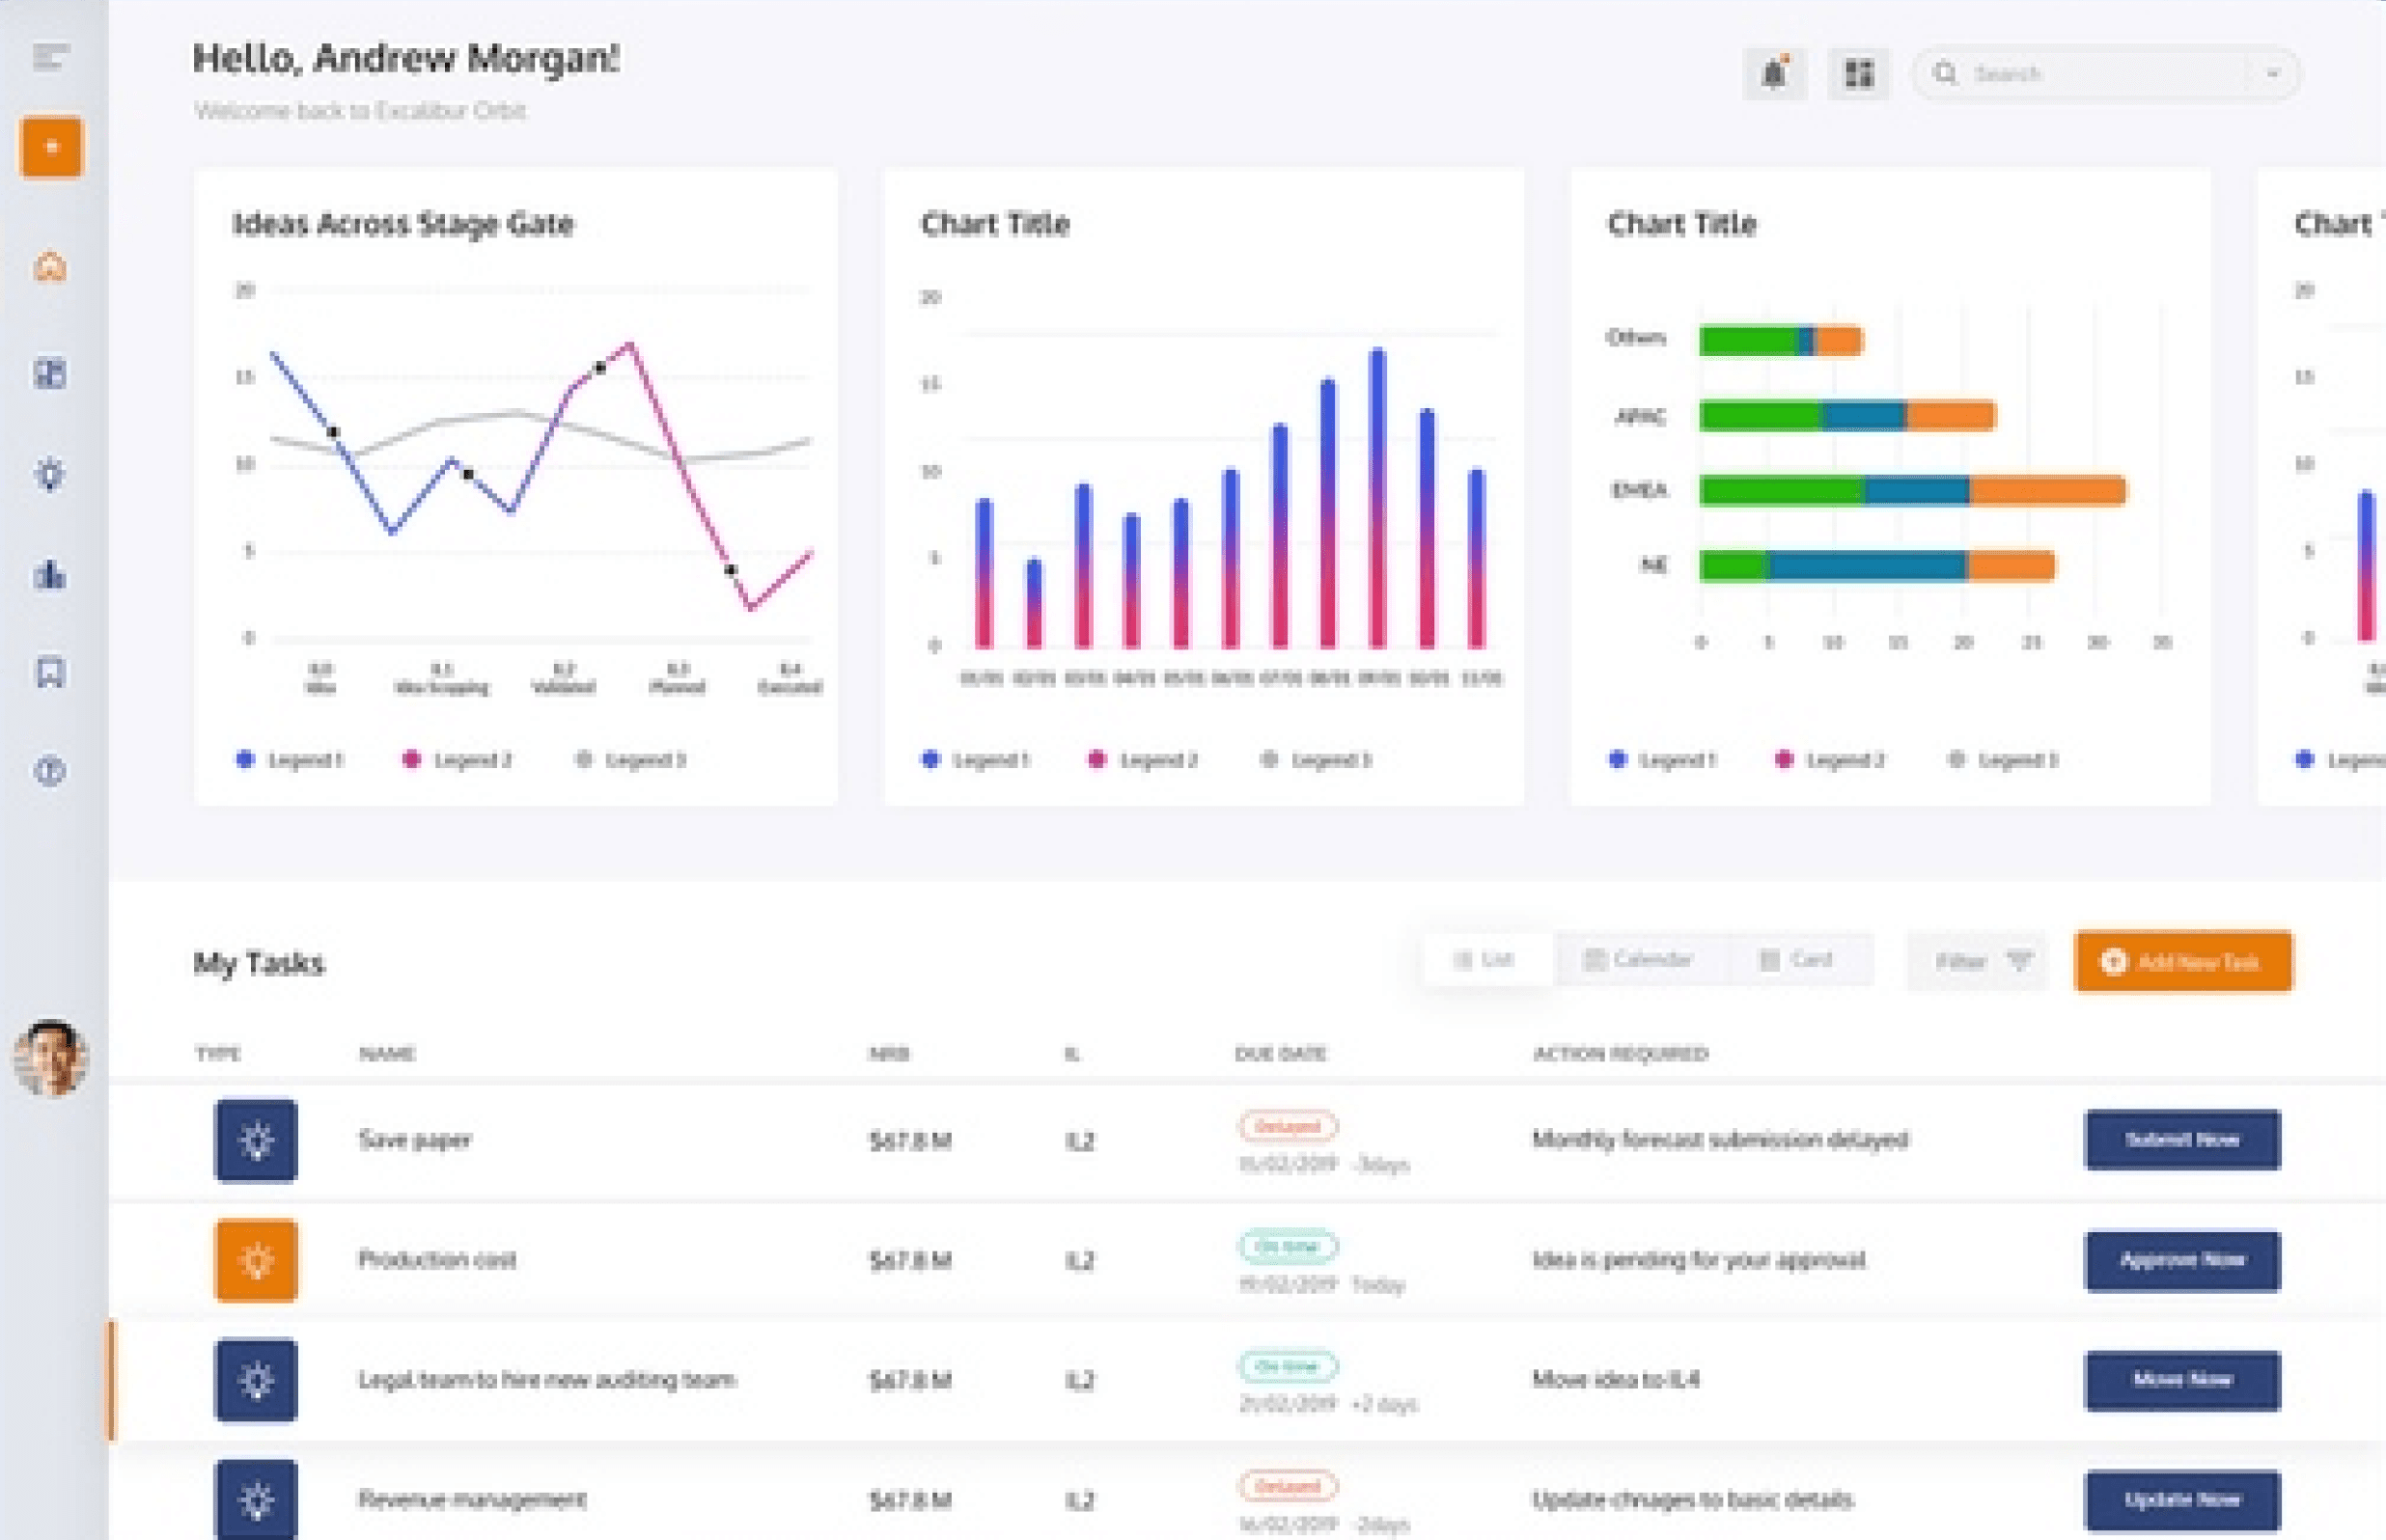This screenshot has height=1540, width=2386.
Task: Click the grid layout icon near search
Action: coord(1858,73)
